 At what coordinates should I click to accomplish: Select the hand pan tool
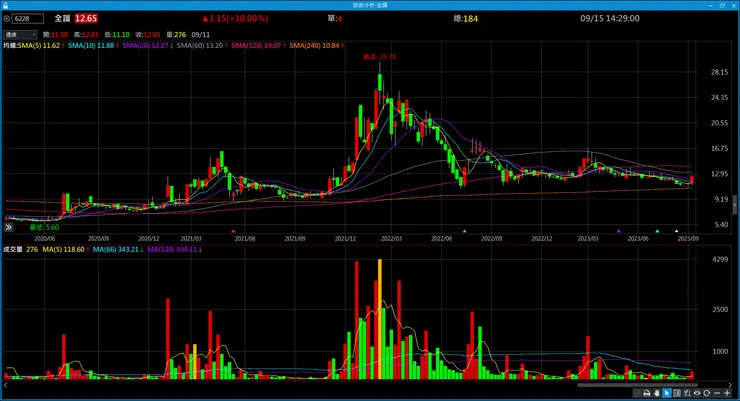[x=656, y=393]
